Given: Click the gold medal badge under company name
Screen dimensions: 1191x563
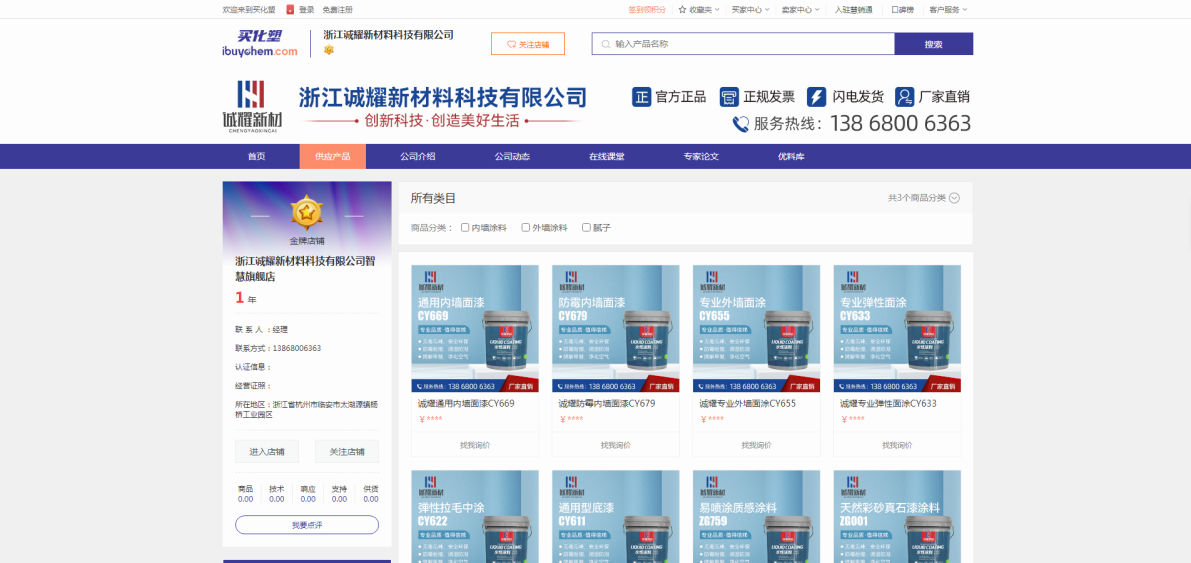Looking at the screenshot, I should pos(329,49).
